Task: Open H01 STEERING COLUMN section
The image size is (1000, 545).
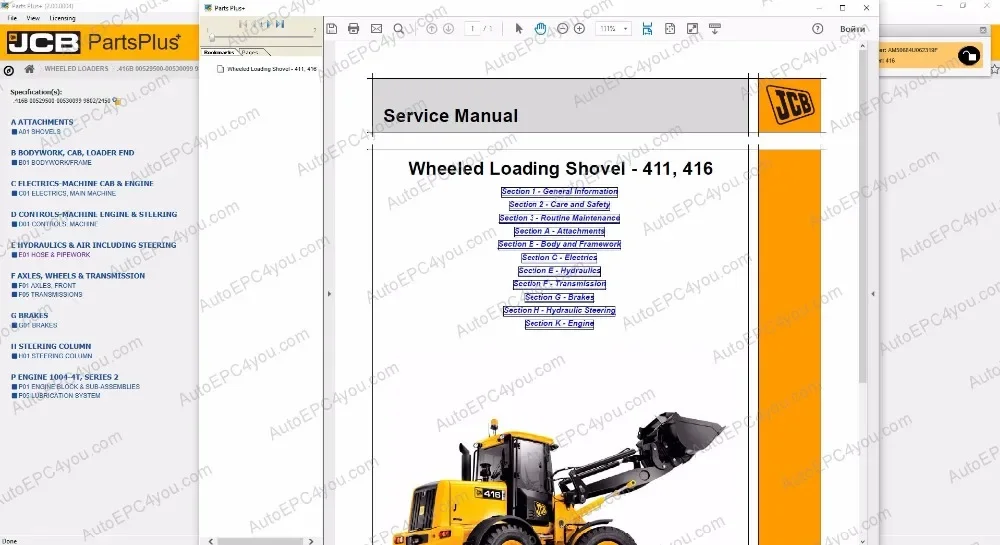Action: pos(52,356)
